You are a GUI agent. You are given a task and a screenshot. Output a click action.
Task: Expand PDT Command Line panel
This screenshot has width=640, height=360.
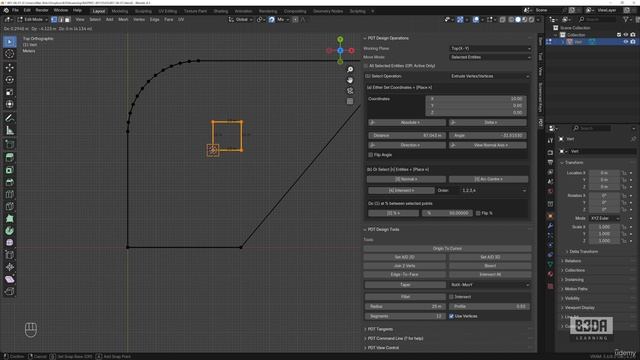[395, 338]
